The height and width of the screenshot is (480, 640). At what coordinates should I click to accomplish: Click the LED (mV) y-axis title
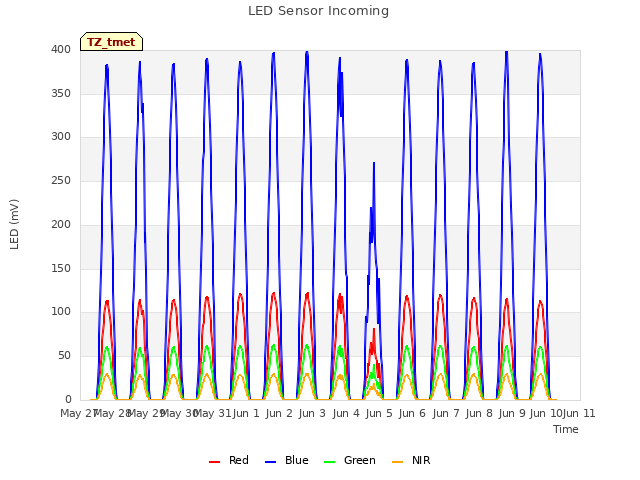[x=14, y=224]
